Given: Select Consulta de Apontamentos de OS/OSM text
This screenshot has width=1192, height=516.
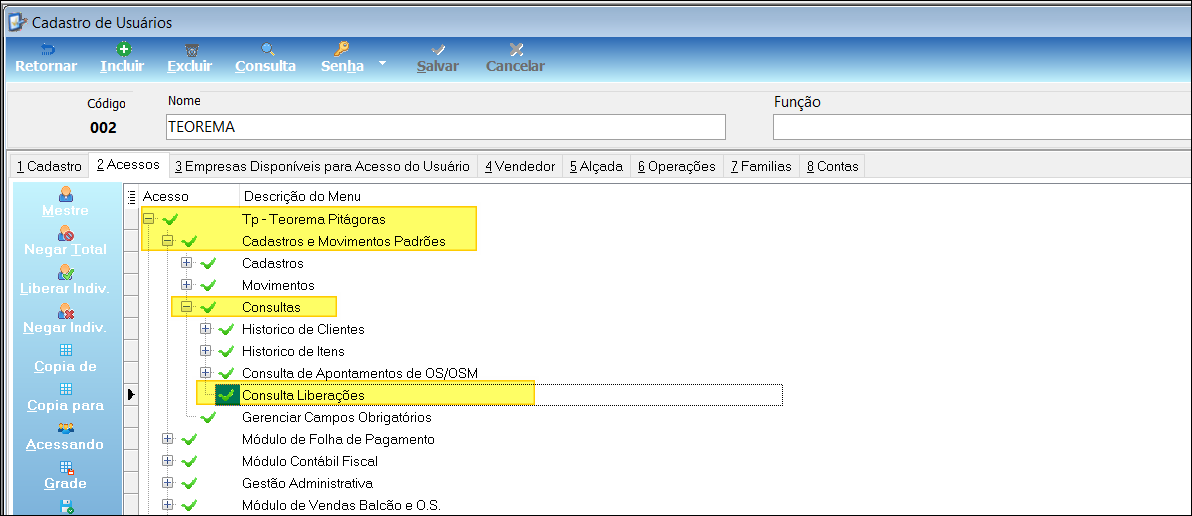Looking at the screenshot, I should [360, 373].
